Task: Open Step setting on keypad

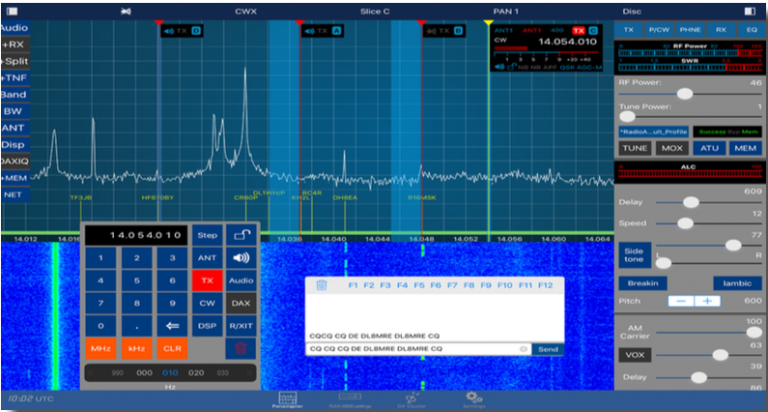Action: point(207,235)
